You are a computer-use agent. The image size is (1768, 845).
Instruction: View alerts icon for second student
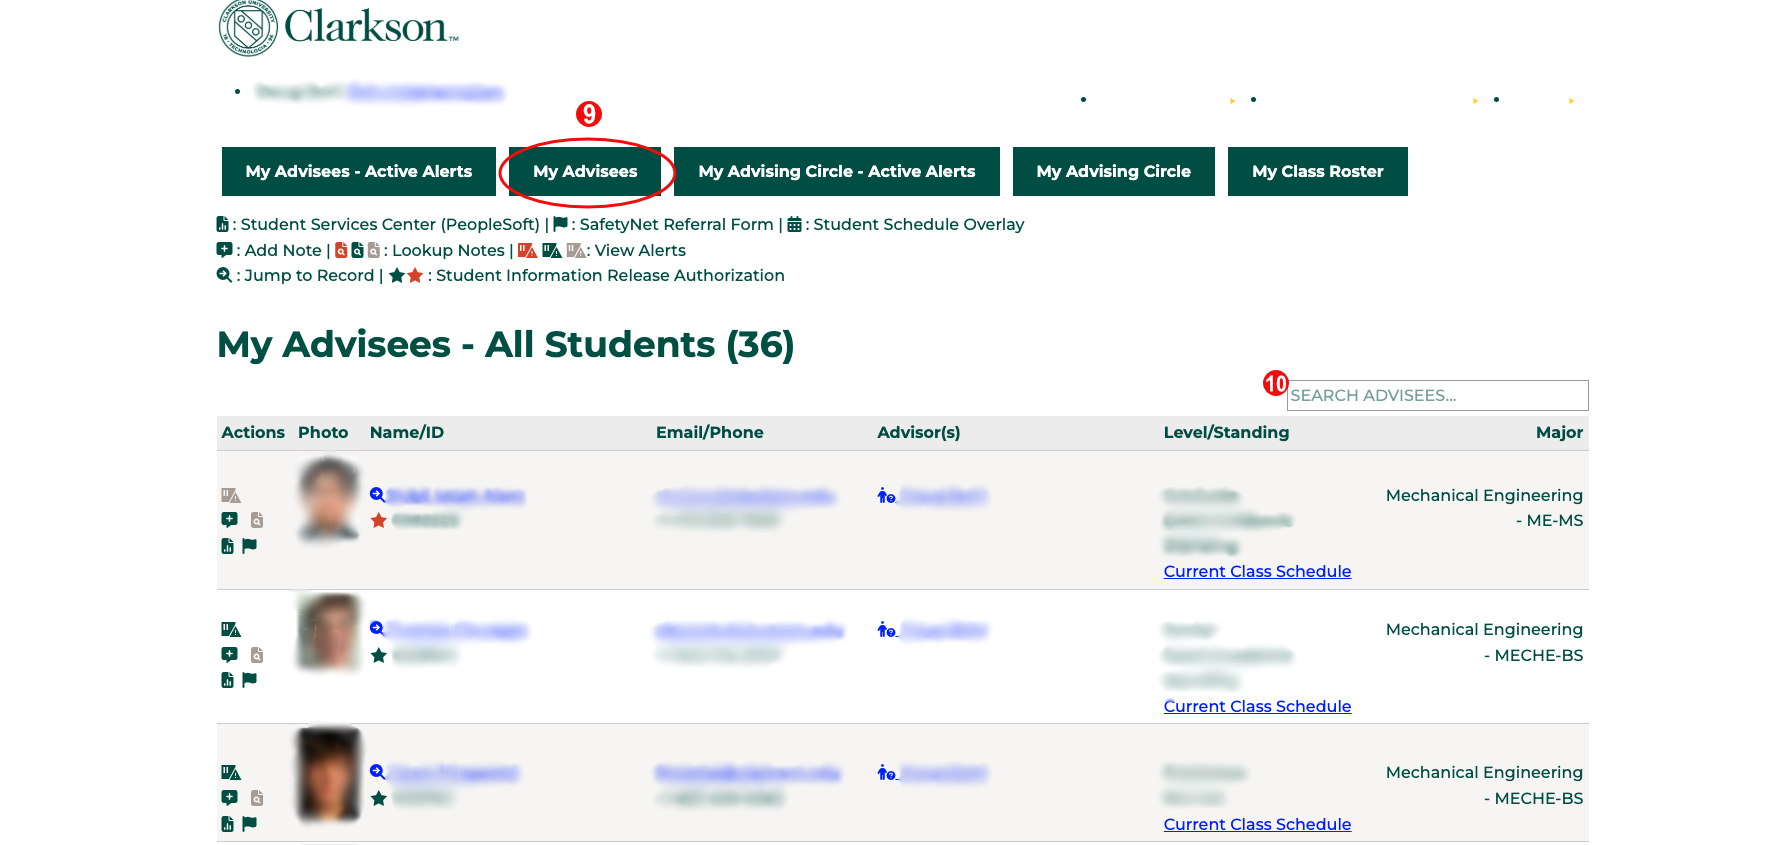tap(230, 630)
